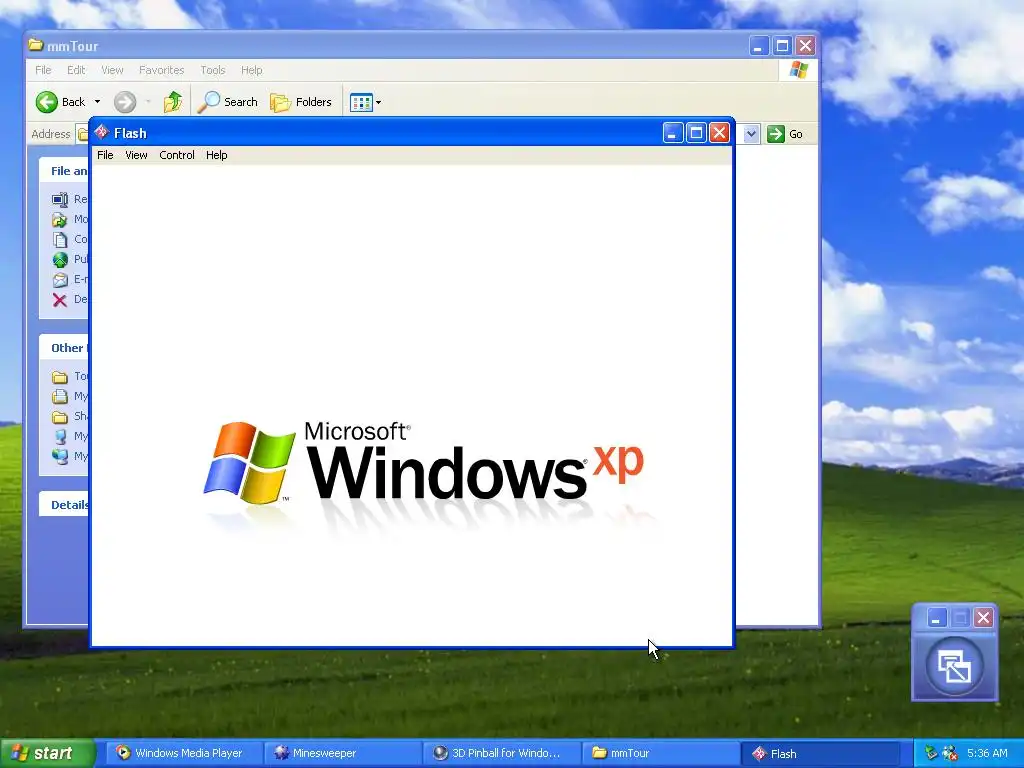Open the File menu in mmTour window
1024x768 pixels.
[x=43, y=70]
